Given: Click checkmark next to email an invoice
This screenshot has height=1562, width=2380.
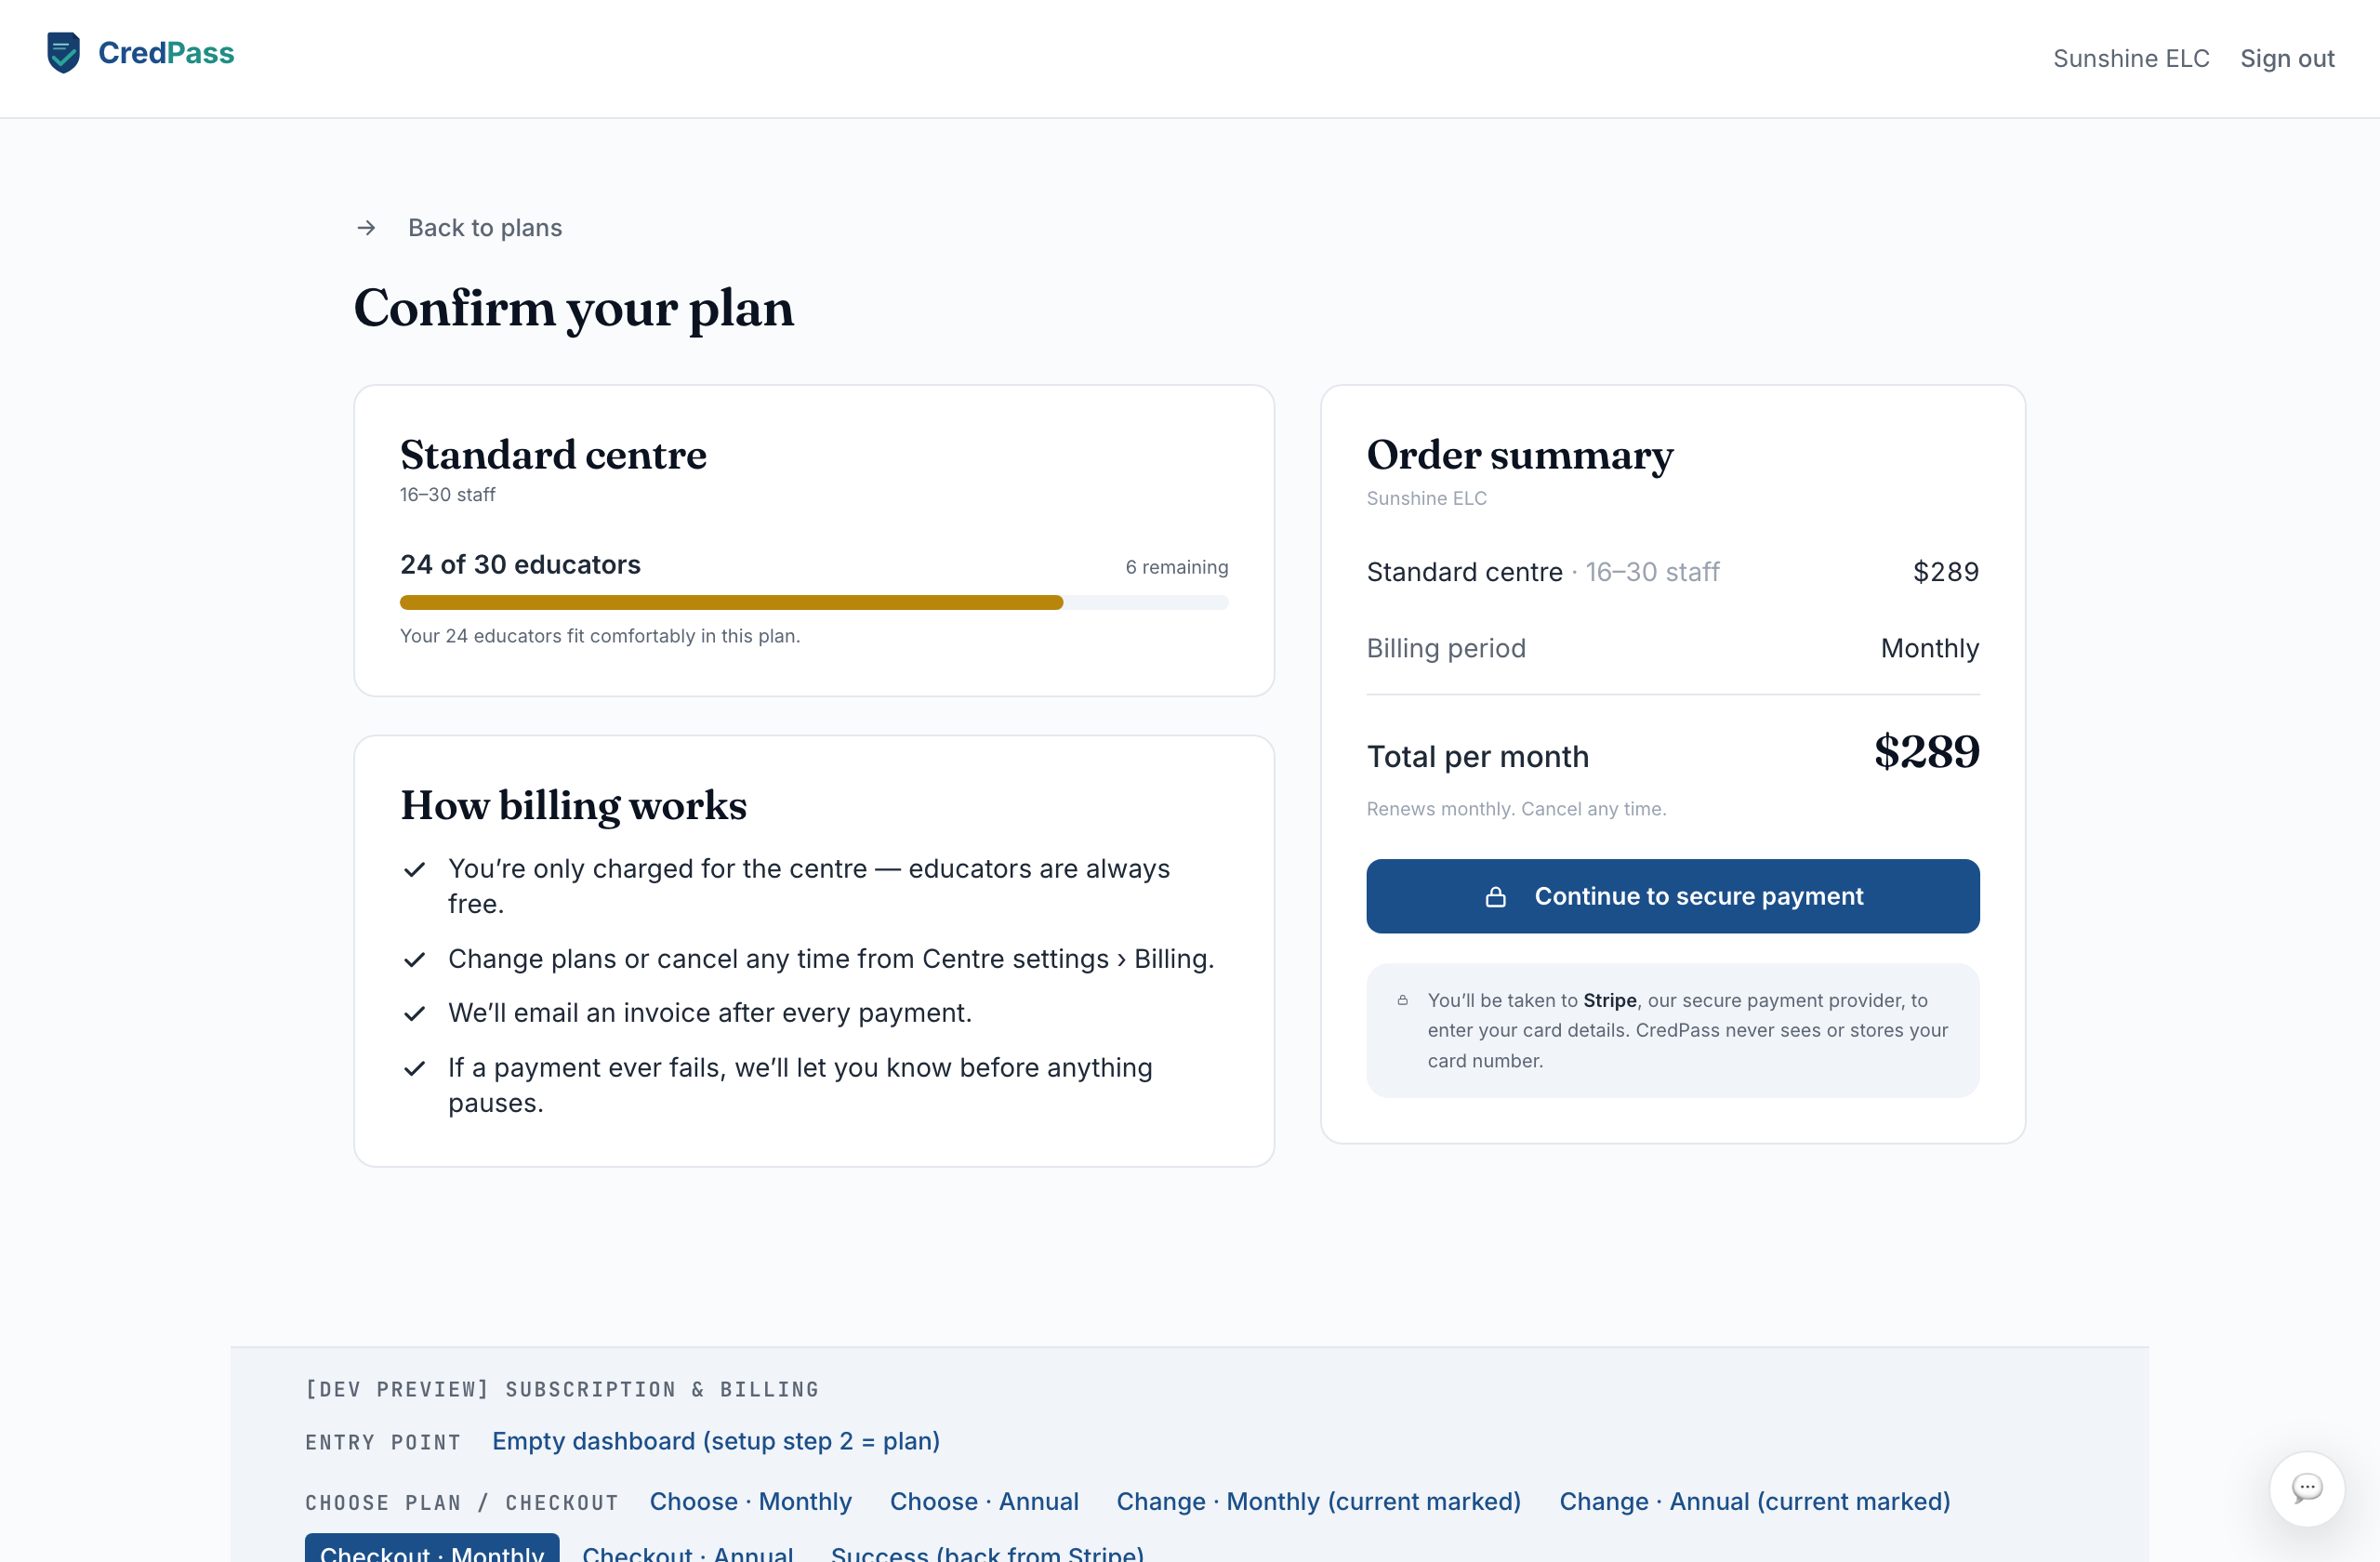Looking at the screenshot, I should (x=414, y=1013).
